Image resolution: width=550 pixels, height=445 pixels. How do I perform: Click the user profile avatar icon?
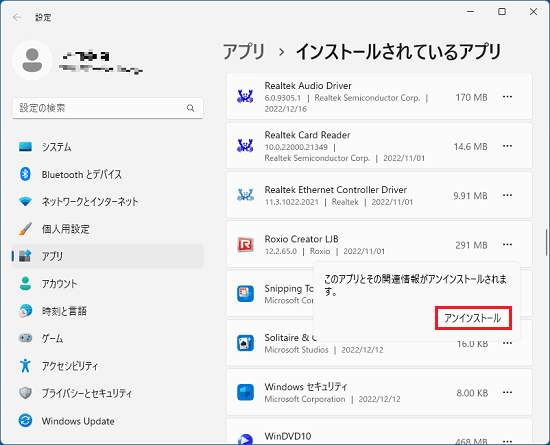click(x=32, y=60)
